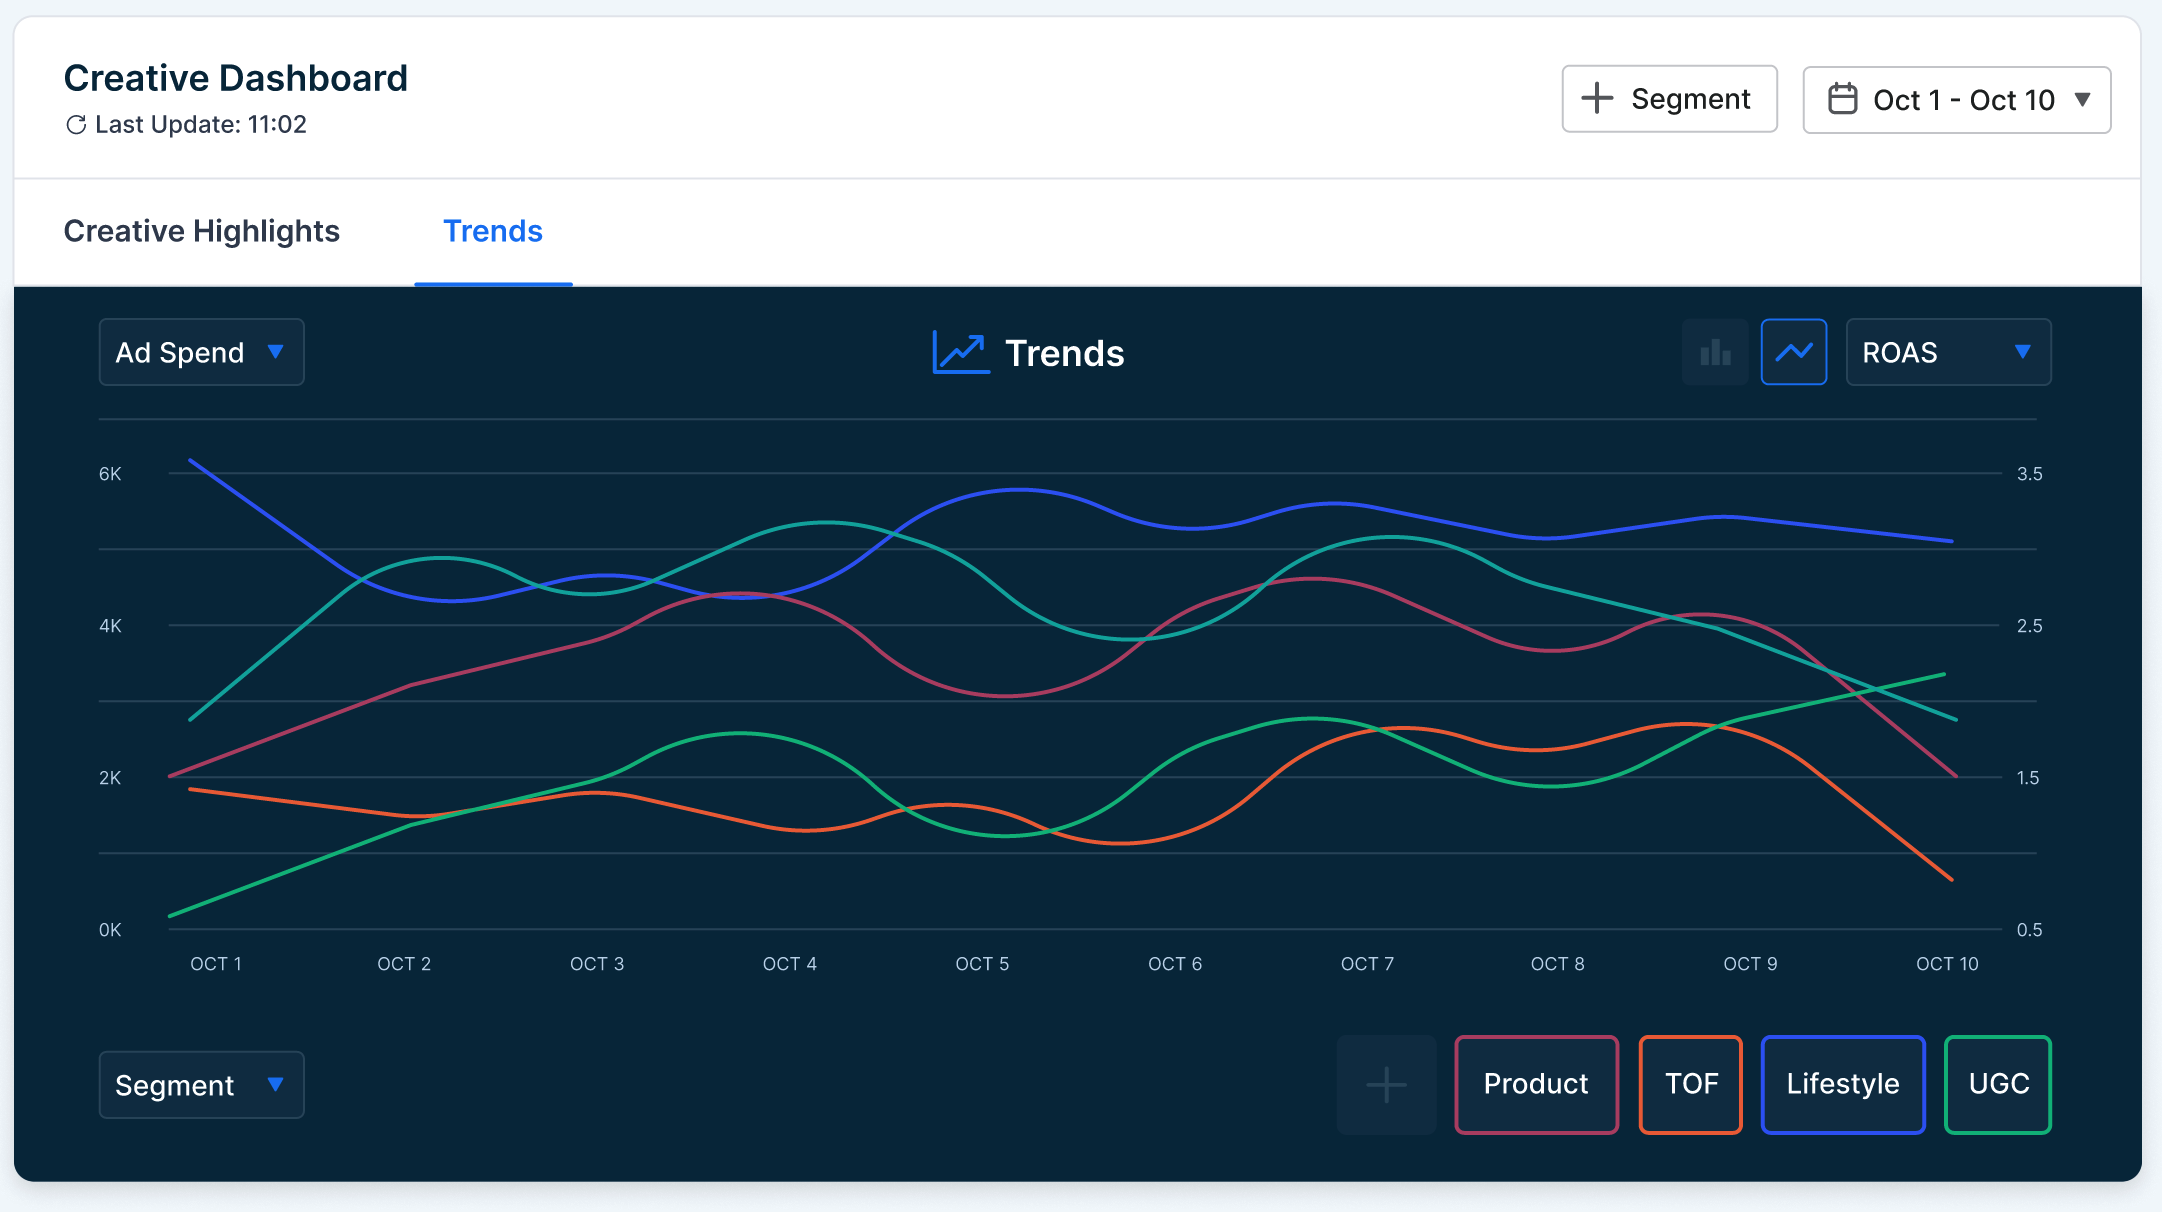
Task: Open the Oct 1 - Oct 10 date range picker
Action: coord(1955,99)
